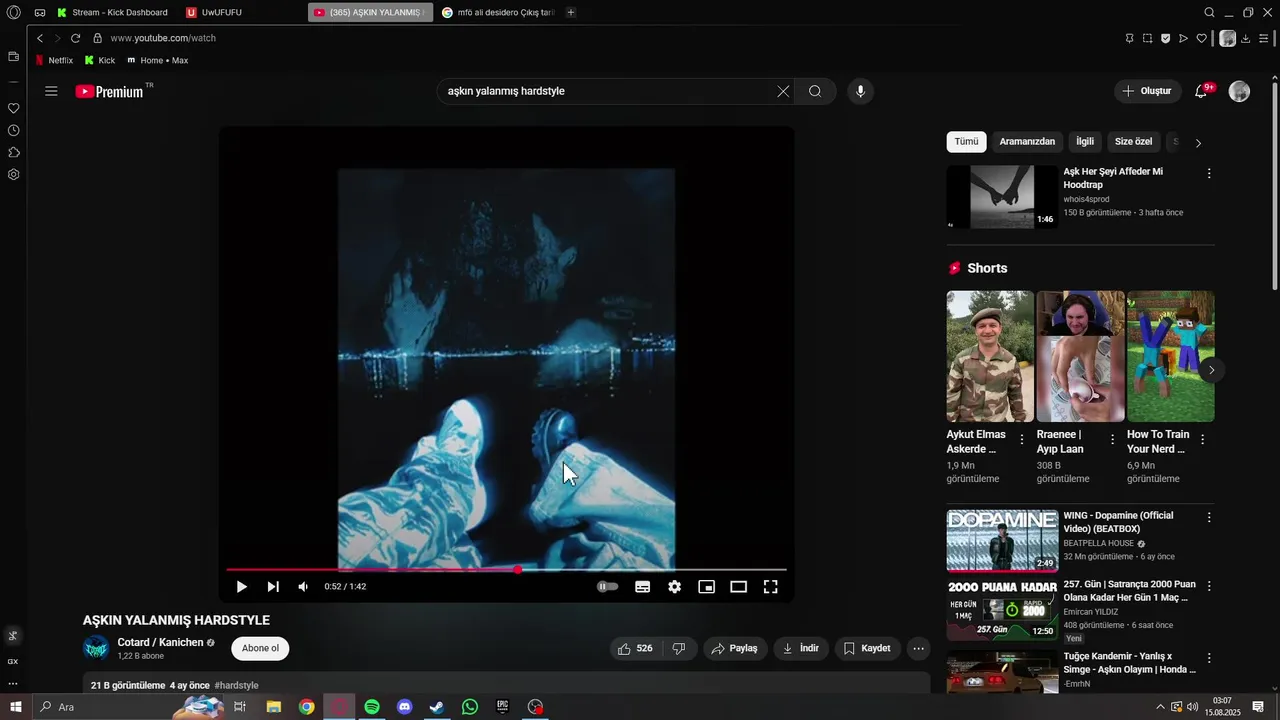Clear the search query X icon
This screenshot has height=720, width=1280.
783,91
